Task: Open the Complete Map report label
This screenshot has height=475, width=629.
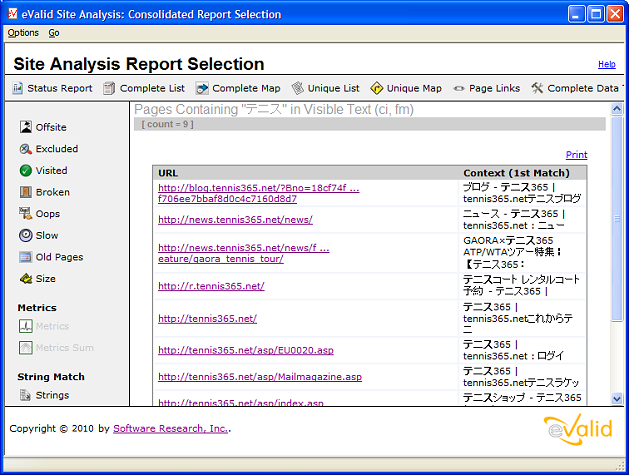Action: [246, 88]
